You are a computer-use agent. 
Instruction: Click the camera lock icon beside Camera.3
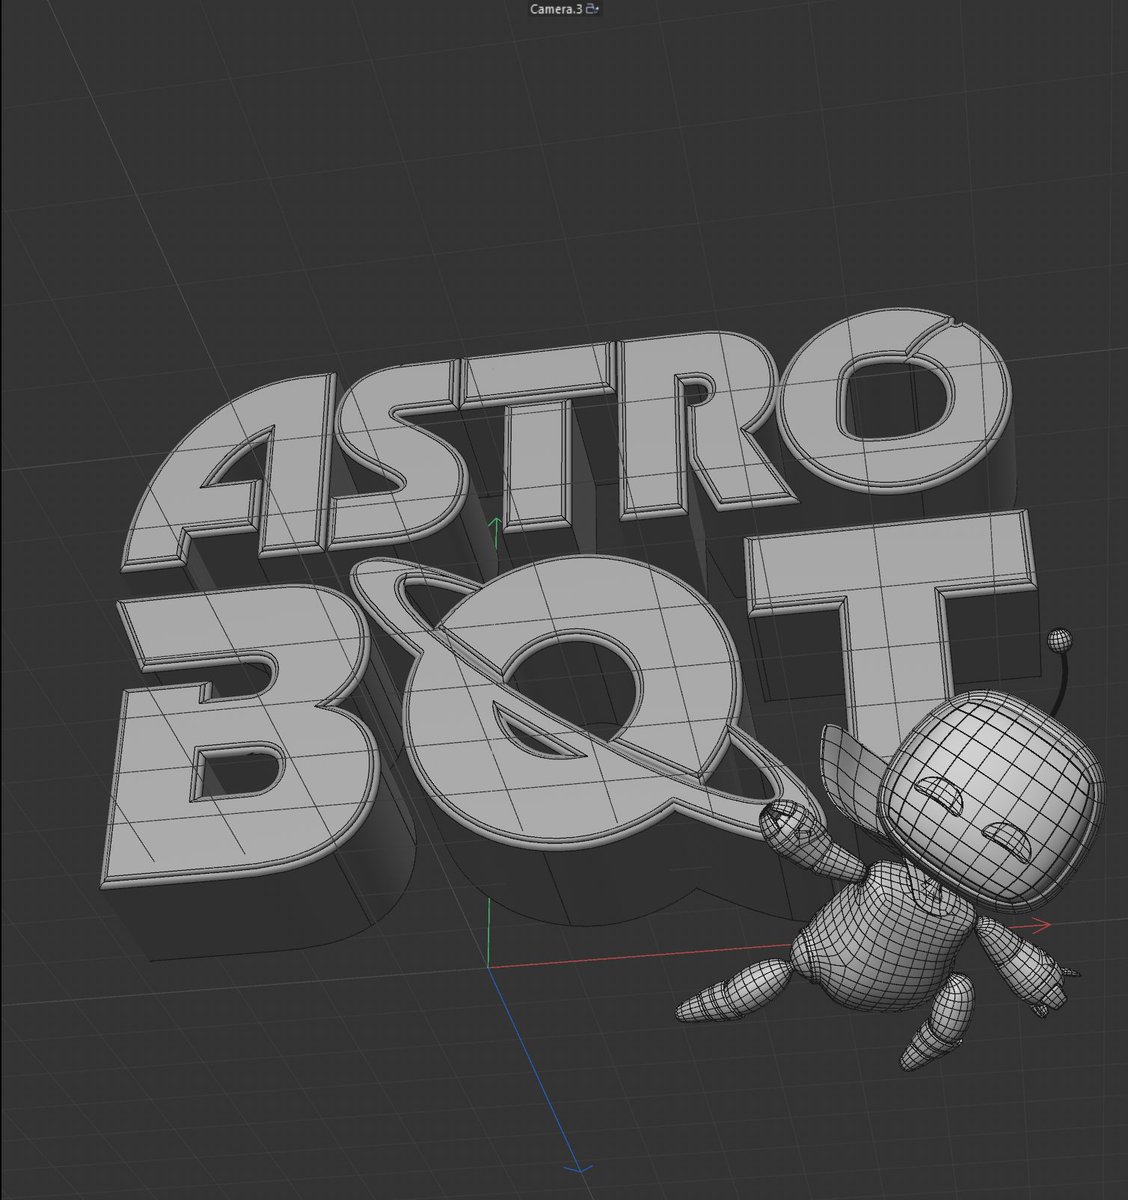592,9
